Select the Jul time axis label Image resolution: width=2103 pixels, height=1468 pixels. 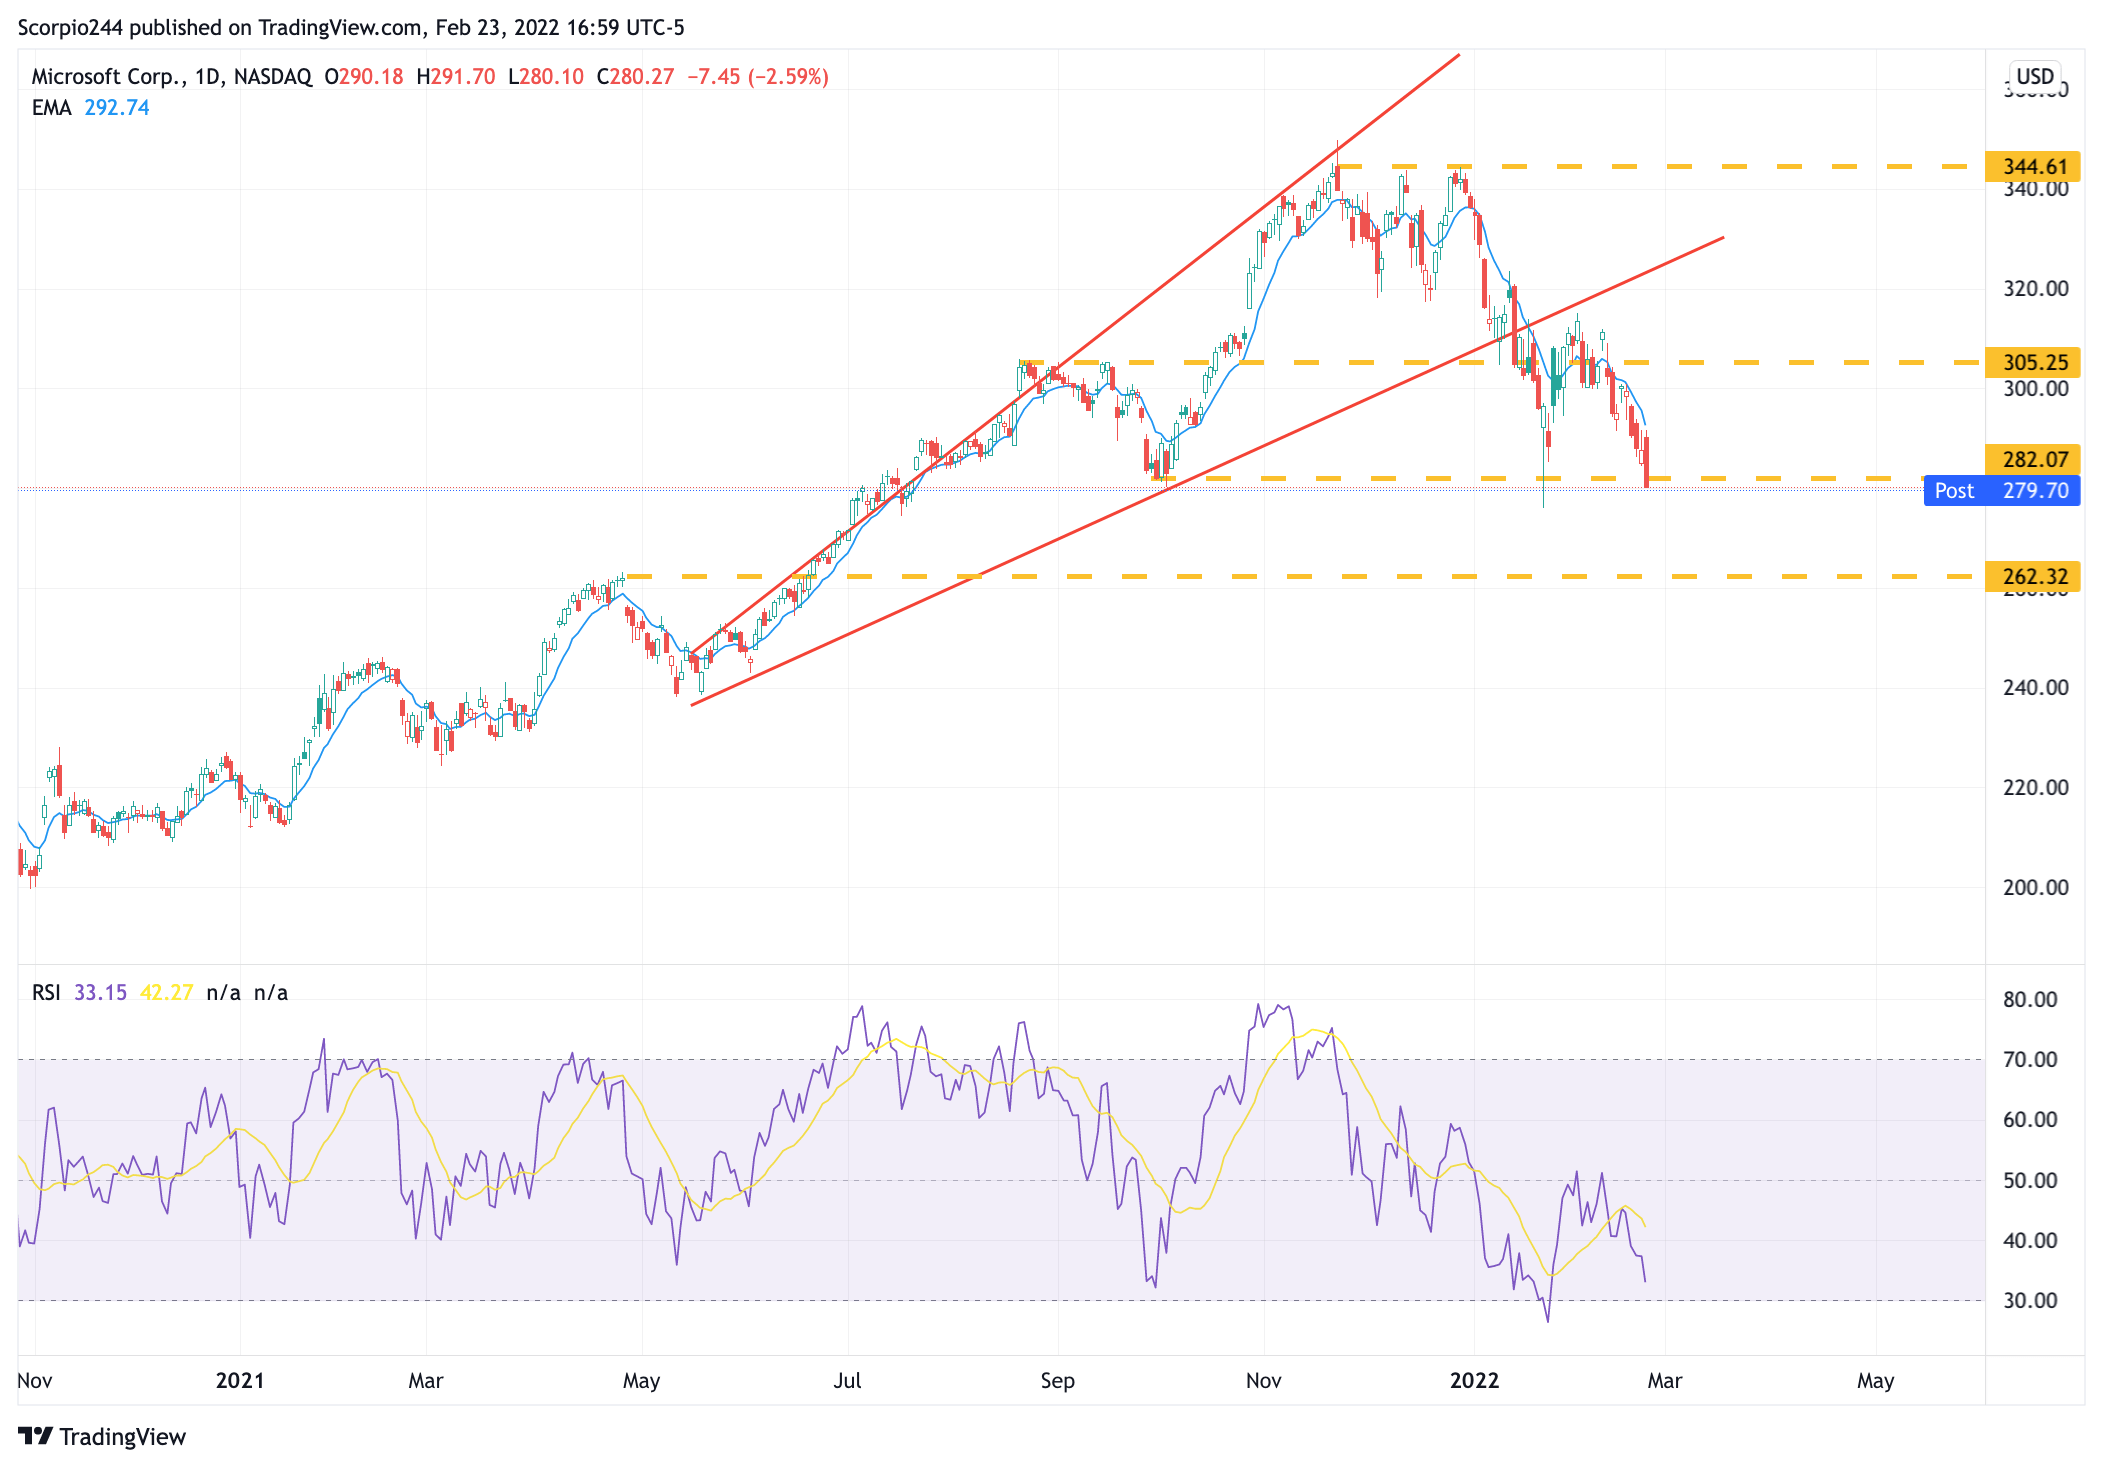847,1380
